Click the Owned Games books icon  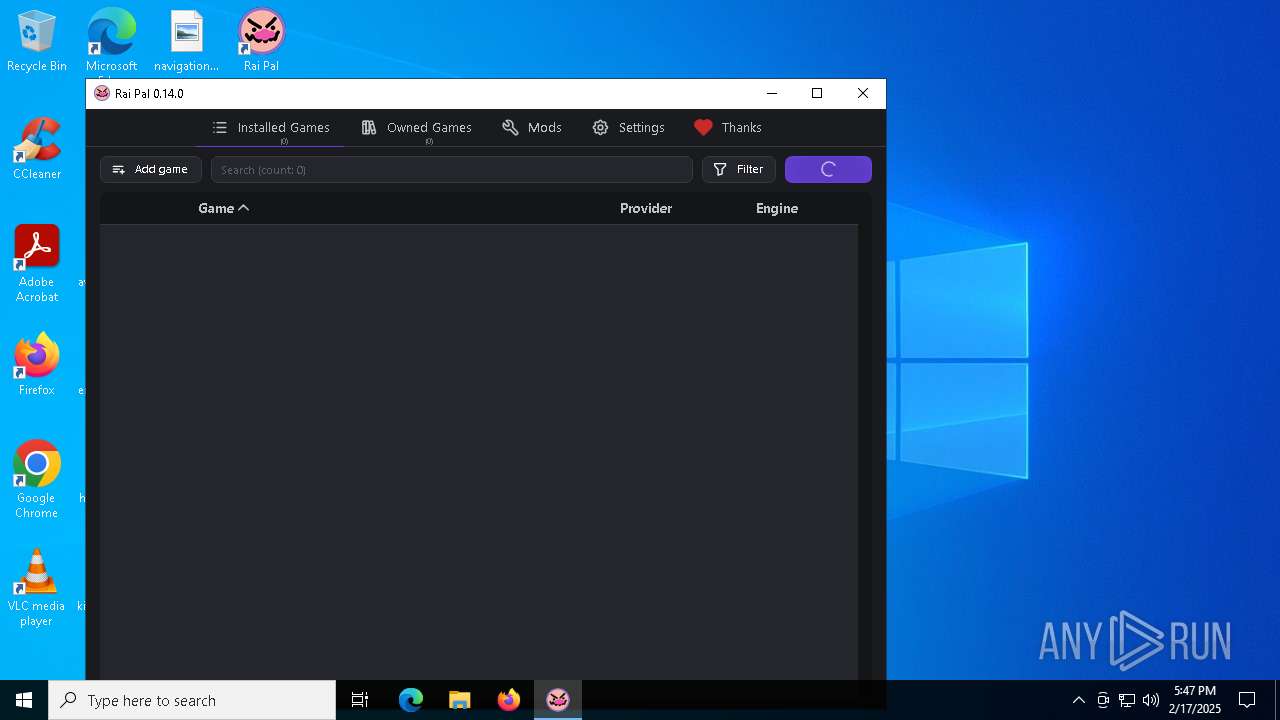click(x=369, y=128)
